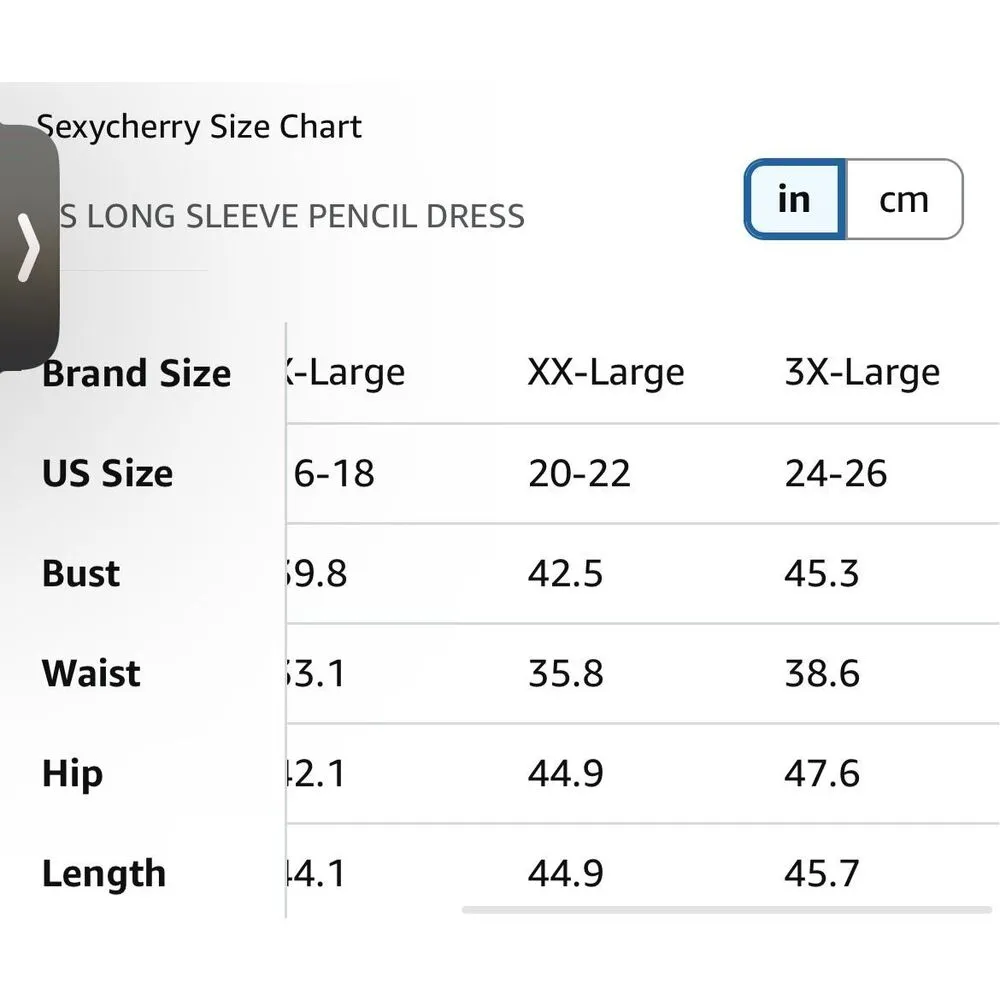Click the 44.9 length value for XX-Large
Viewport: 1000px width, 1000px height.
568,873
